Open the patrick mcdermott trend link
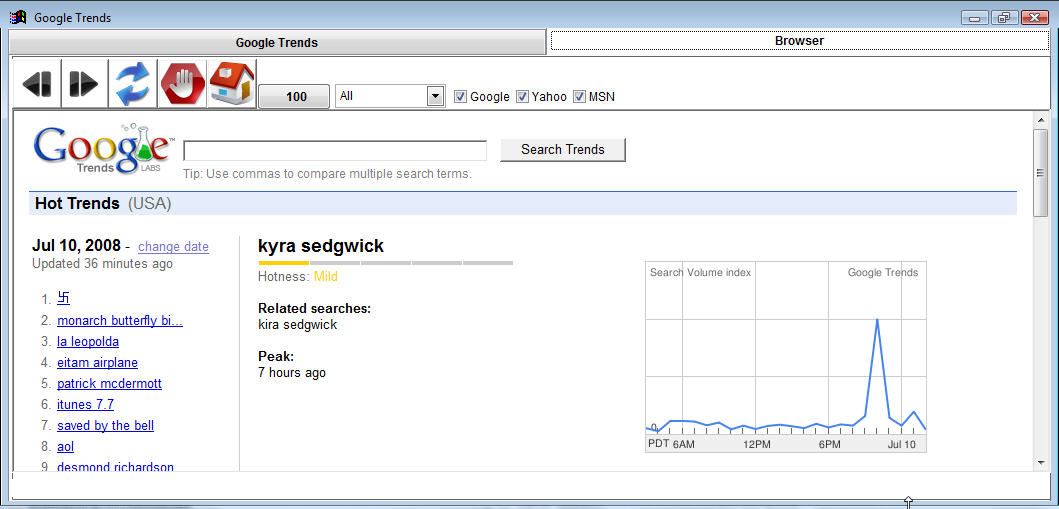 click(x=109, y=383)
